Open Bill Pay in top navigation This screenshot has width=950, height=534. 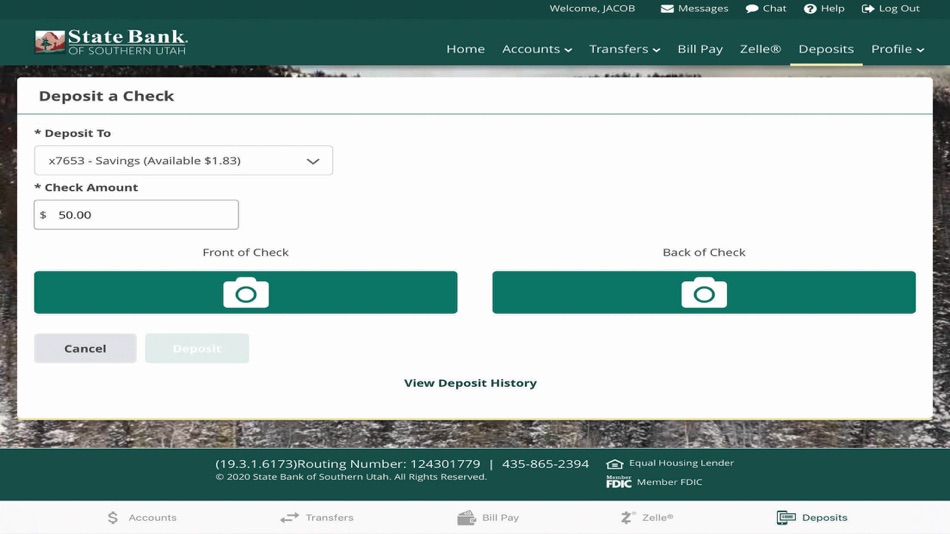(700, 49)
